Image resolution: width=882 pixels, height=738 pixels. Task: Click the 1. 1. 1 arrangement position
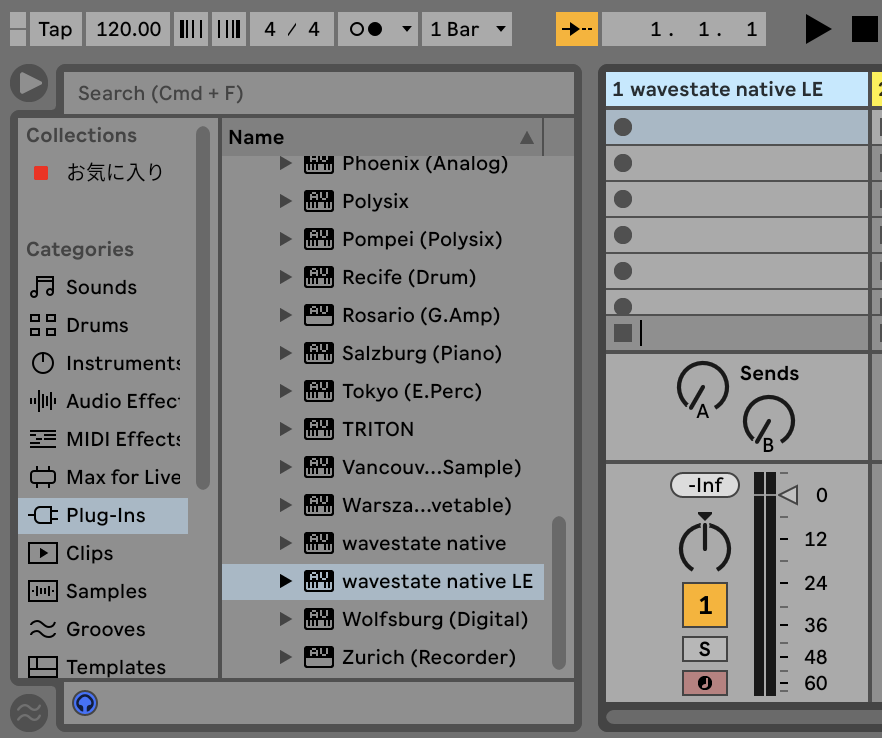684,29
